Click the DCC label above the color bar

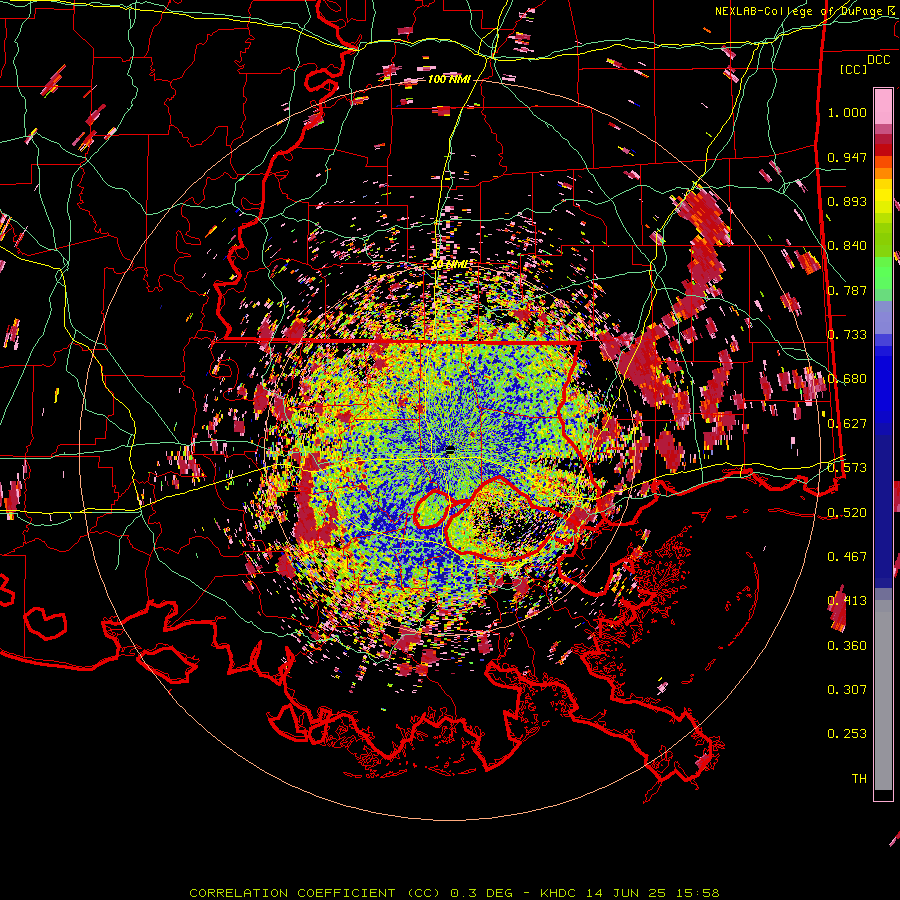coord(878,60)
